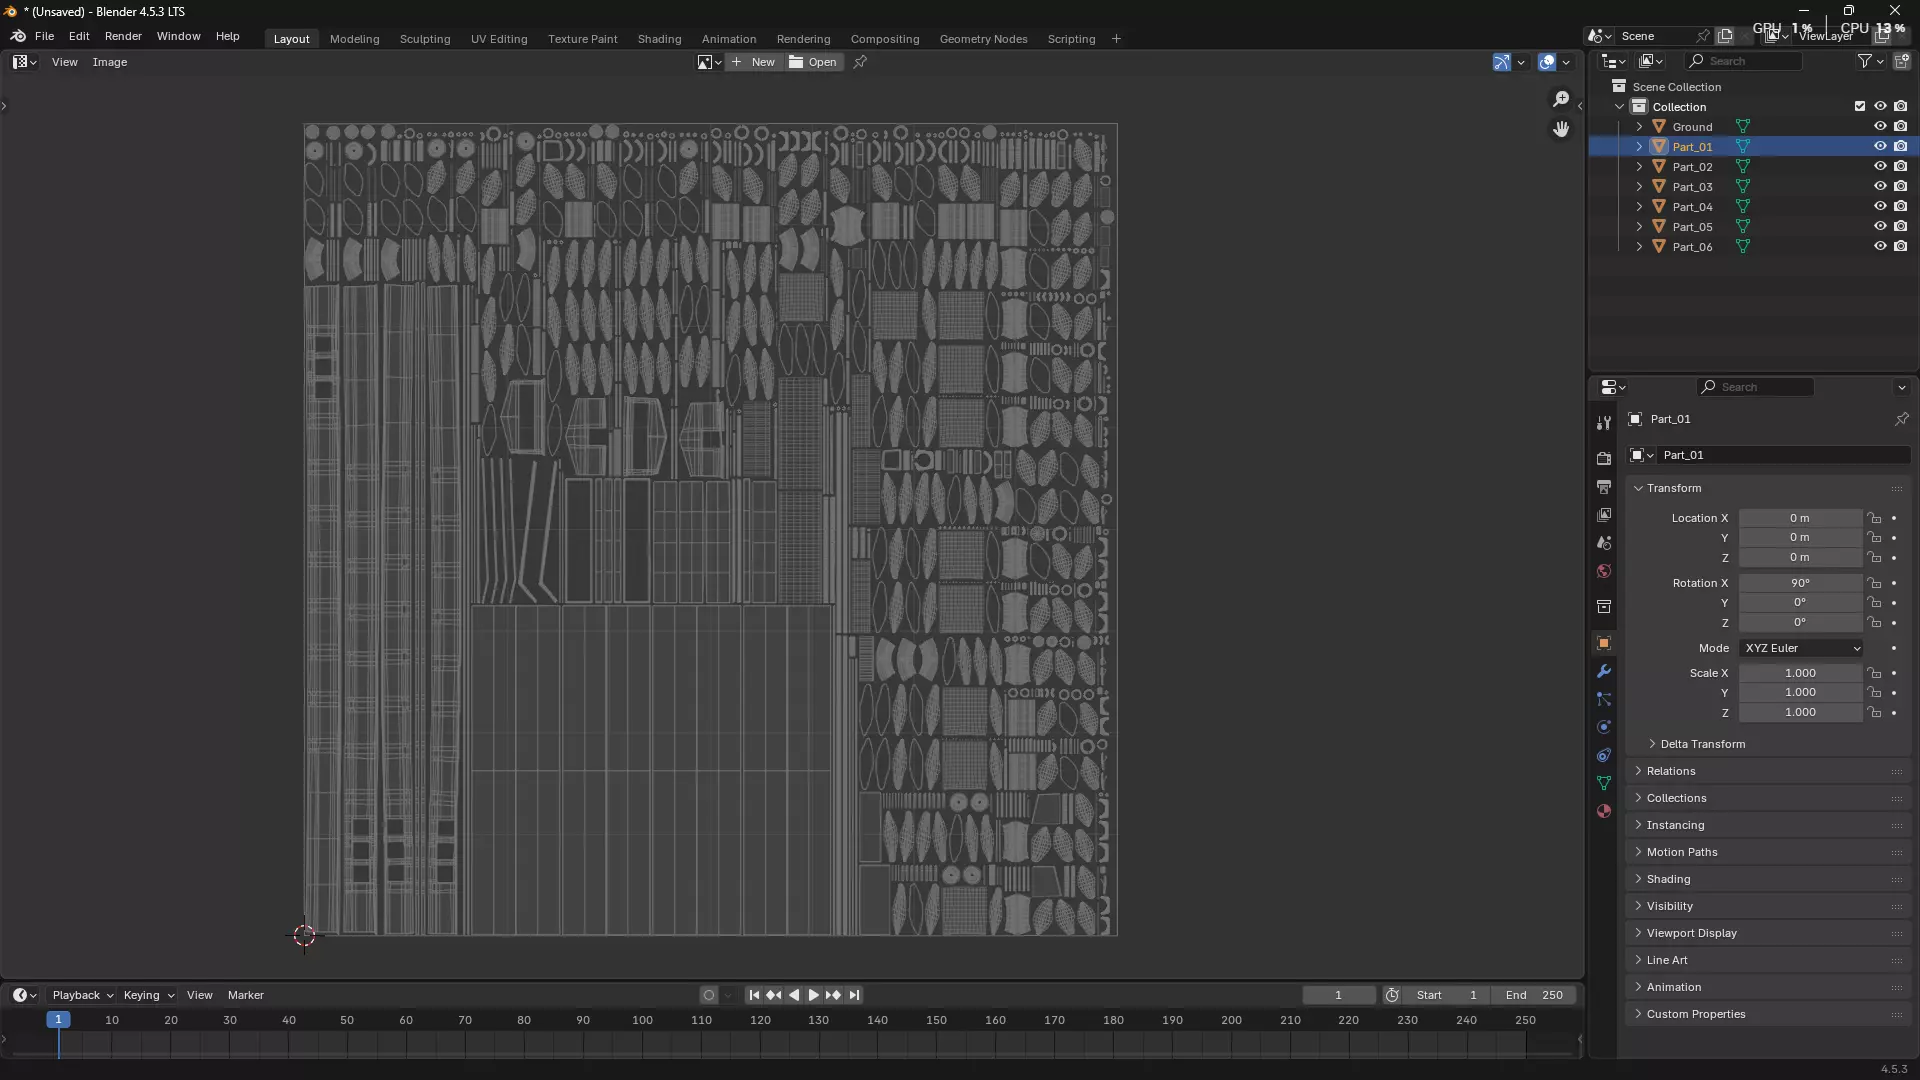
Task: Click the zoom magnifier icon in the image editor
Action: 1561,99
